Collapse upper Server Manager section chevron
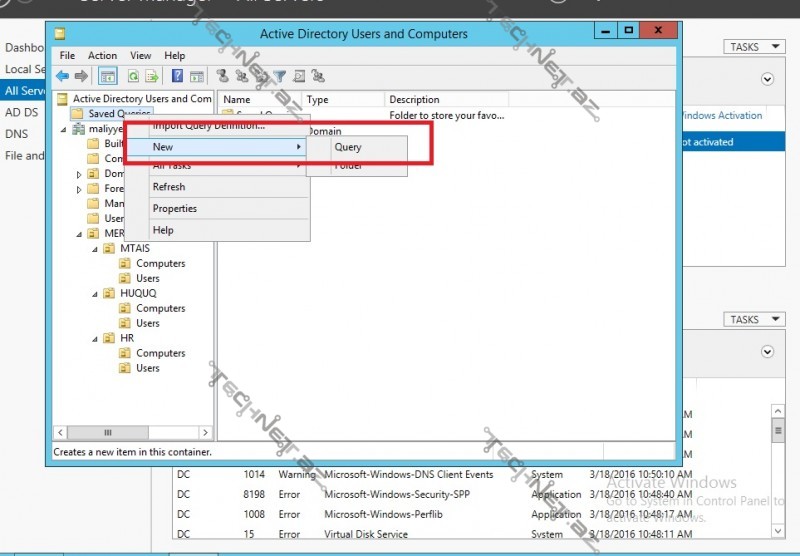This screenshot has width=800, height=556. click(x=767, y=79)
